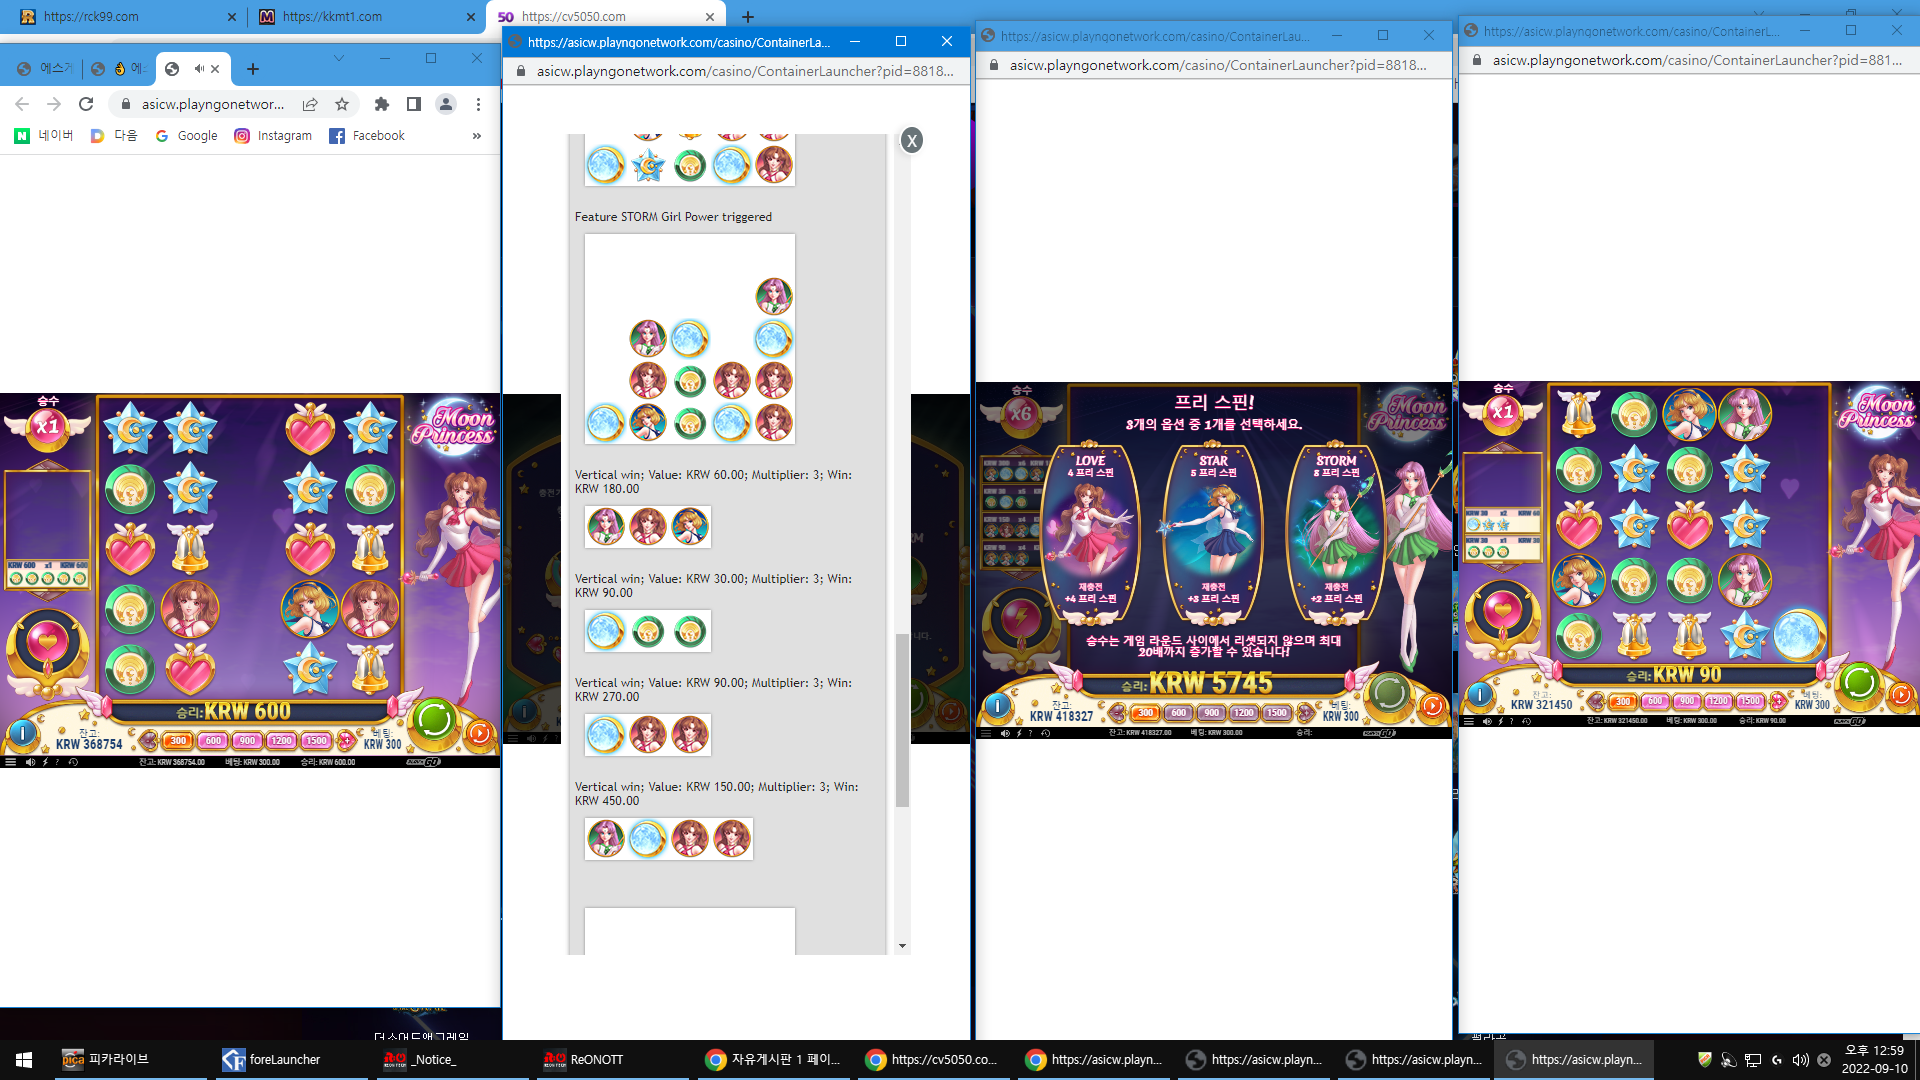The width and height of the screenshot is (1920, 1080).
Task: Open Chrome profile avatar icon
Action: click(446, 104)
